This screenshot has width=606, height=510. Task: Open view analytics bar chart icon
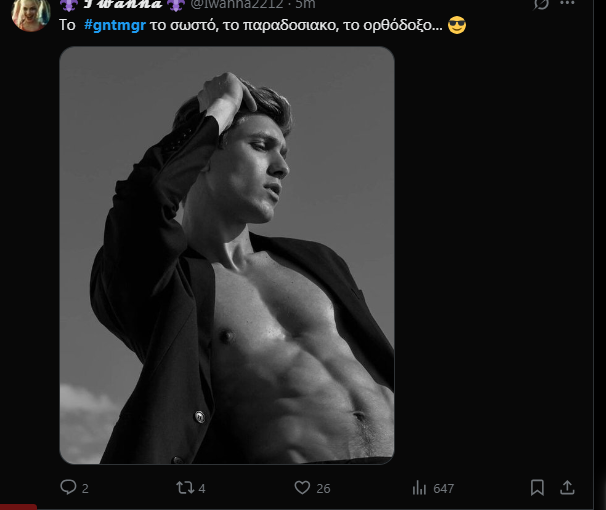pos(420,487)
